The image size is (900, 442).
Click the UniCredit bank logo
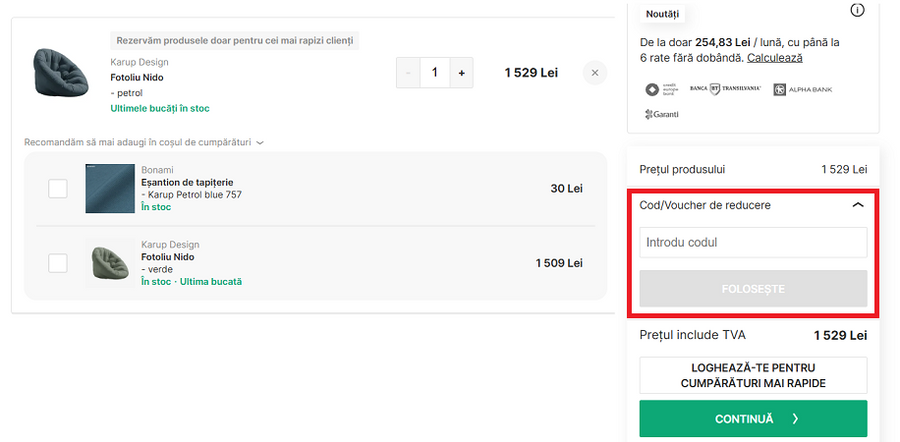pos(661,90)
